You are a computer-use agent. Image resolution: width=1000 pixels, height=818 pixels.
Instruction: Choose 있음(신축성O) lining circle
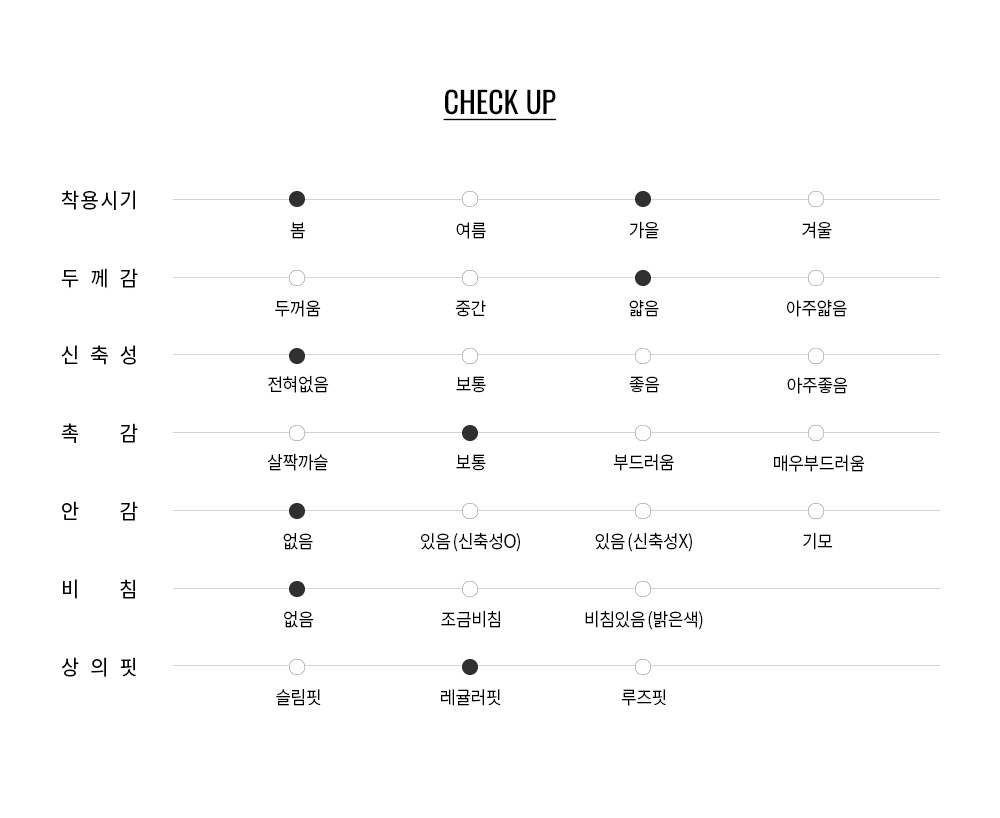pos(470,511)
